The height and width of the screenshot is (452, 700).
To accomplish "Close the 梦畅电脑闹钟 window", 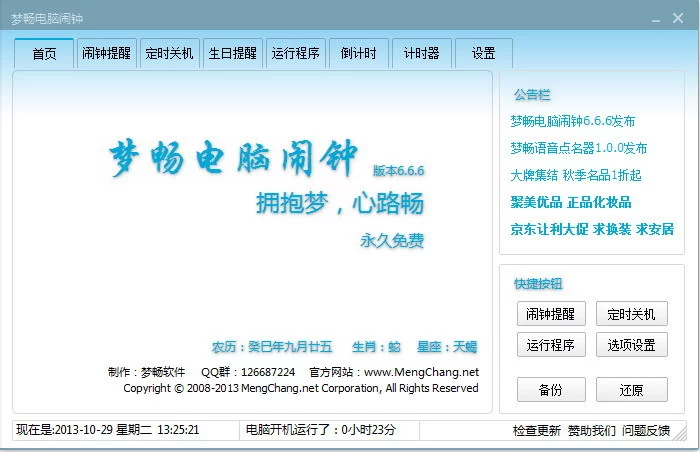I will (x=678, y=18).
